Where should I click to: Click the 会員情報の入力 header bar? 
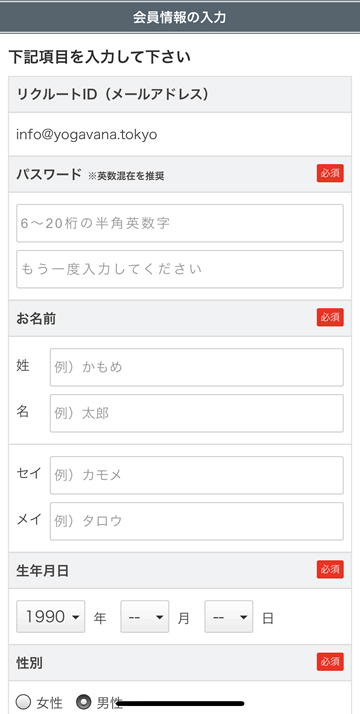[x=180, y=17]
